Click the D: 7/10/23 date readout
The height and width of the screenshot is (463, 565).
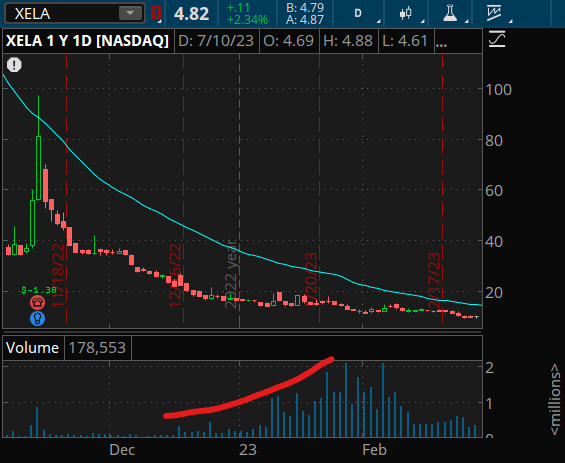coord(216,41)
